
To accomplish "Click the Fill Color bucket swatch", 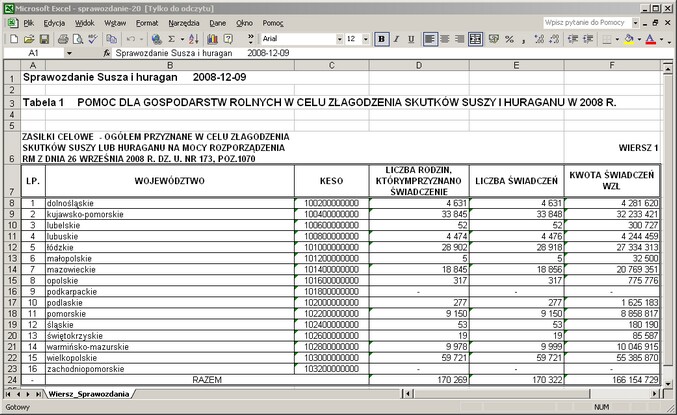I will click(628, 39).
